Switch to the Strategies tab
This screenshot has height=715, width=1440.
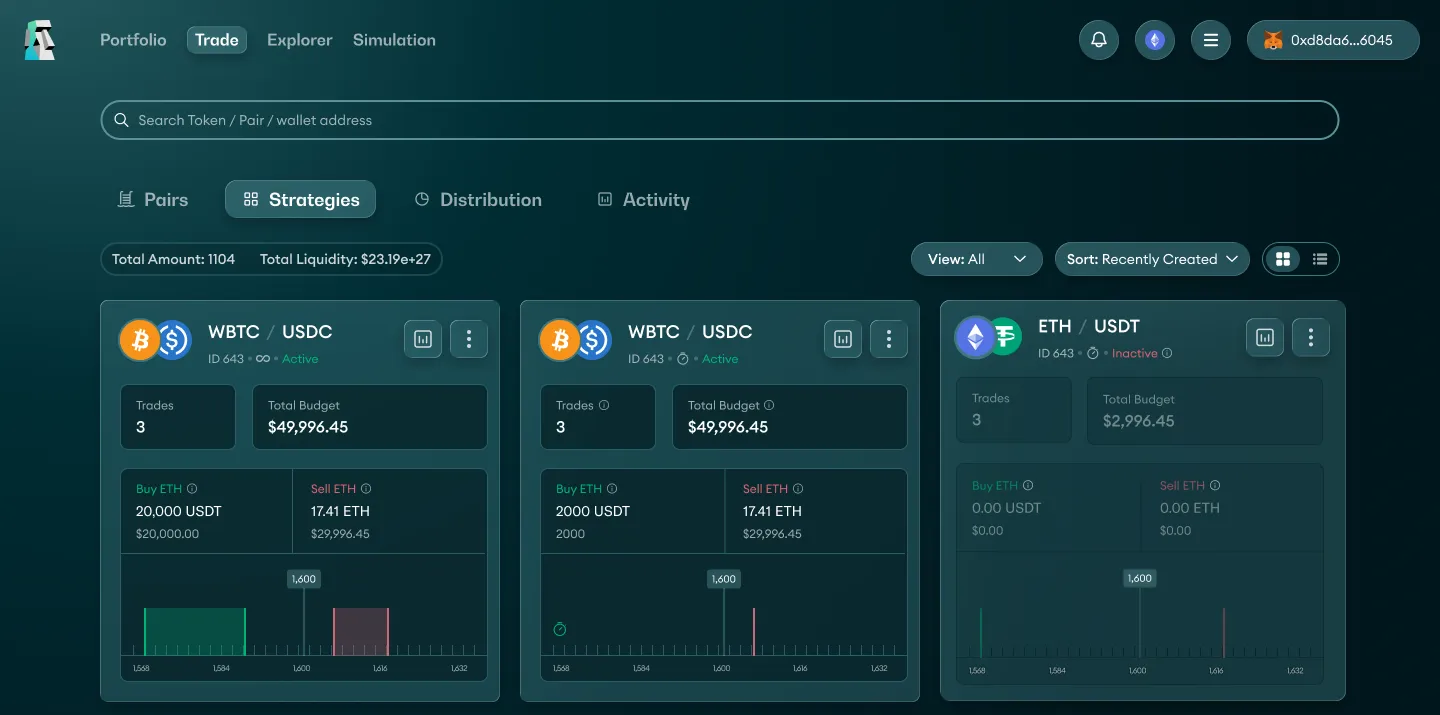coord(301,199)
